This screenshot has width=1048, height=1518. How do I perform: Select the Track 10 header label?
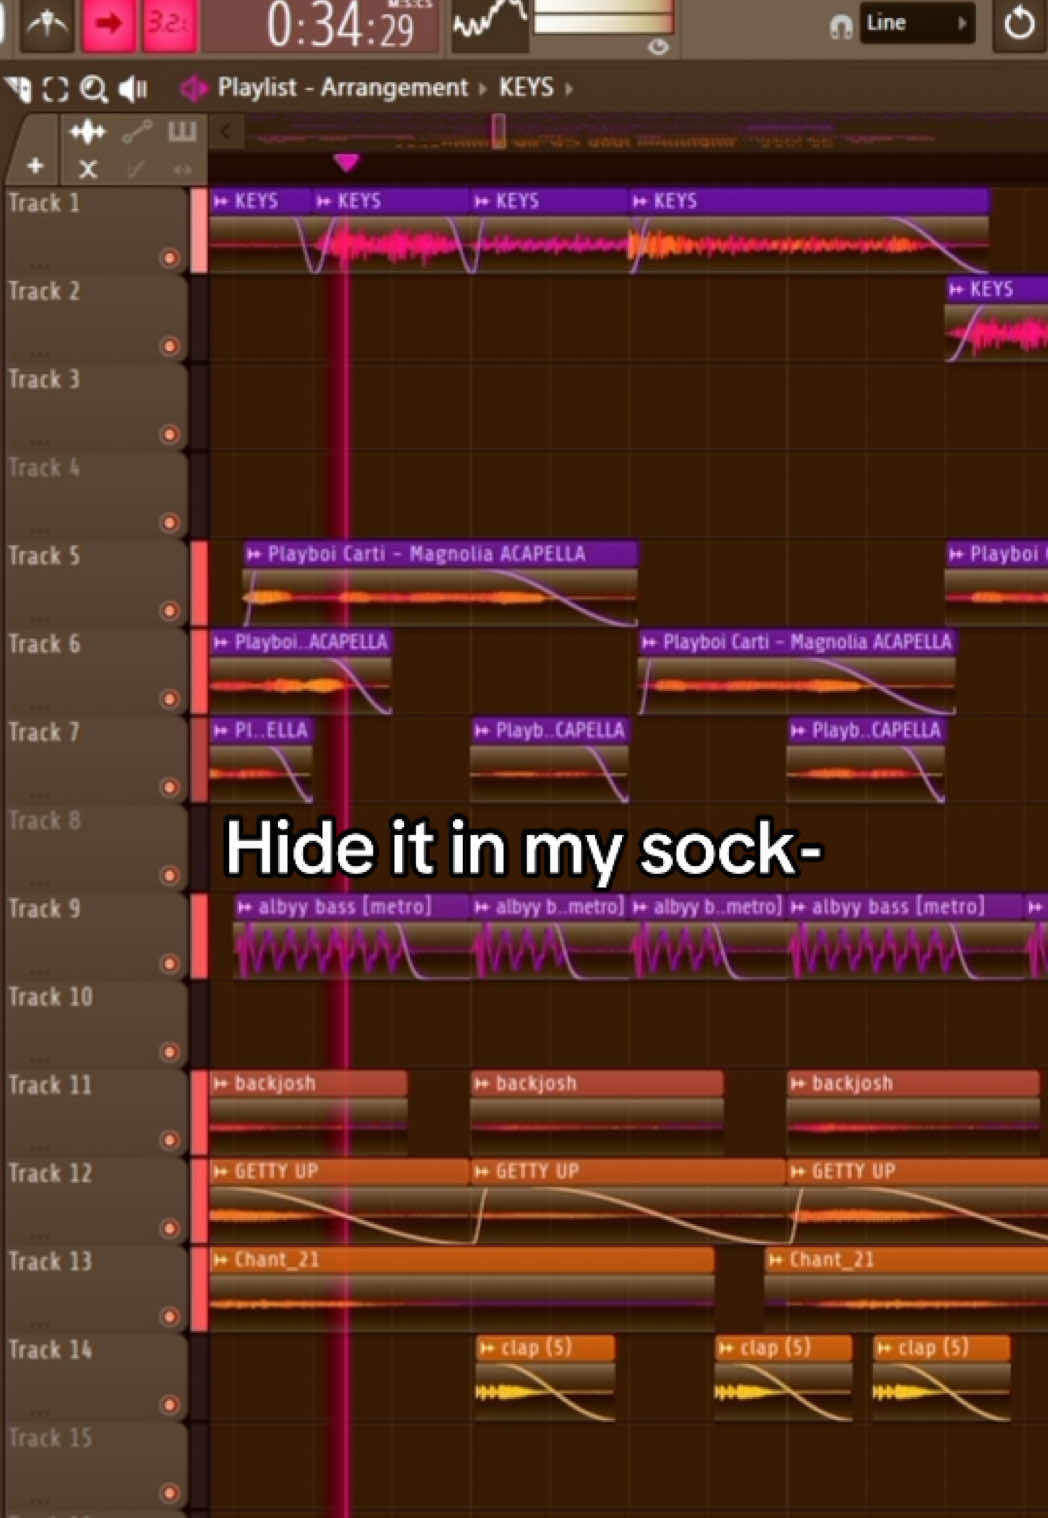[x=50, y=997]
